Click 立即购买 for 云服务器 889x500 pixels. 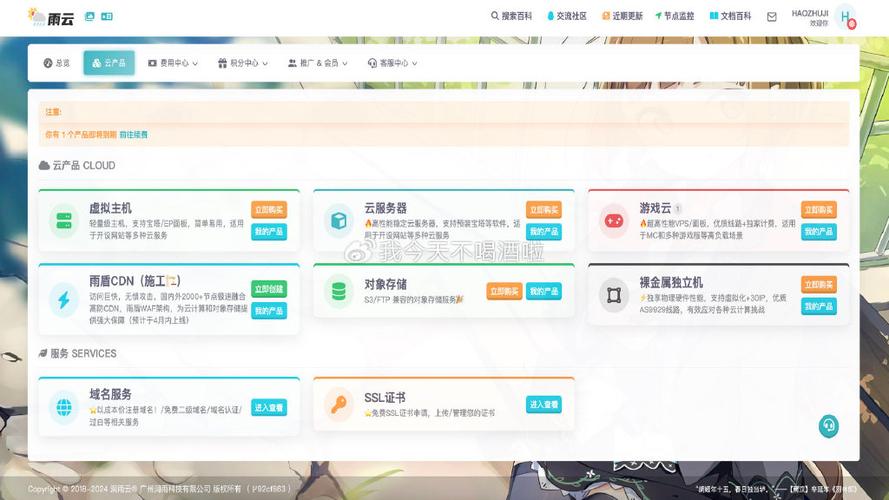coord(544,210)
